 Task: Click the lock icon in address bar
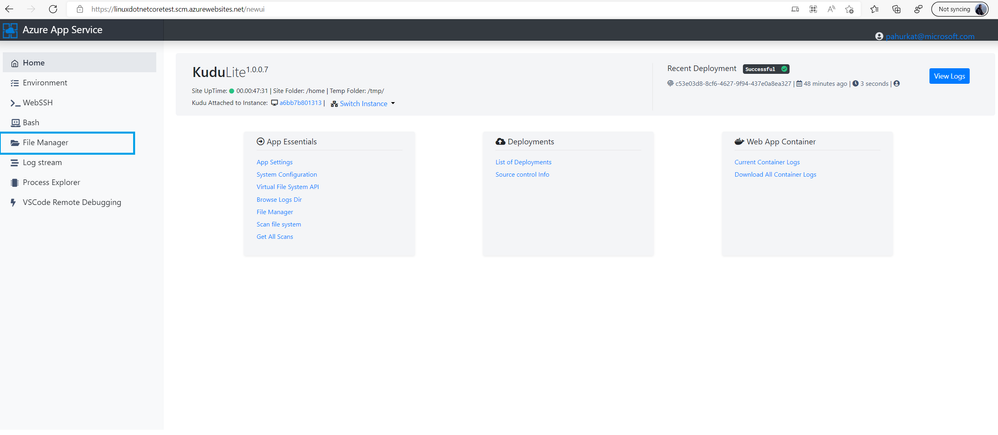[80, 10]
